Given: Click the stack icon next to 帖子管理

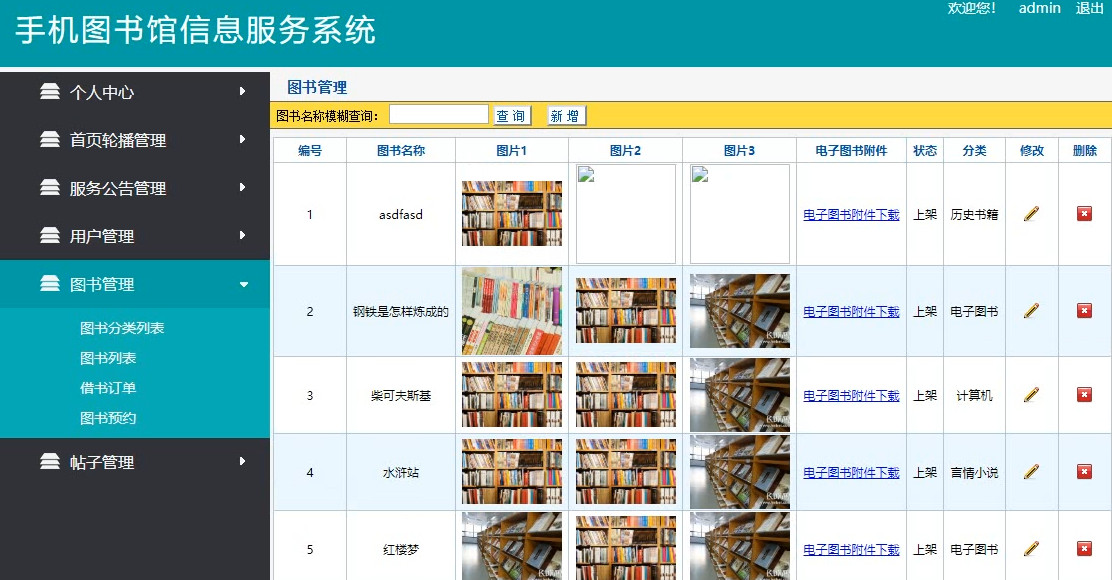Looking at the screenshot, I should (50, 461).
